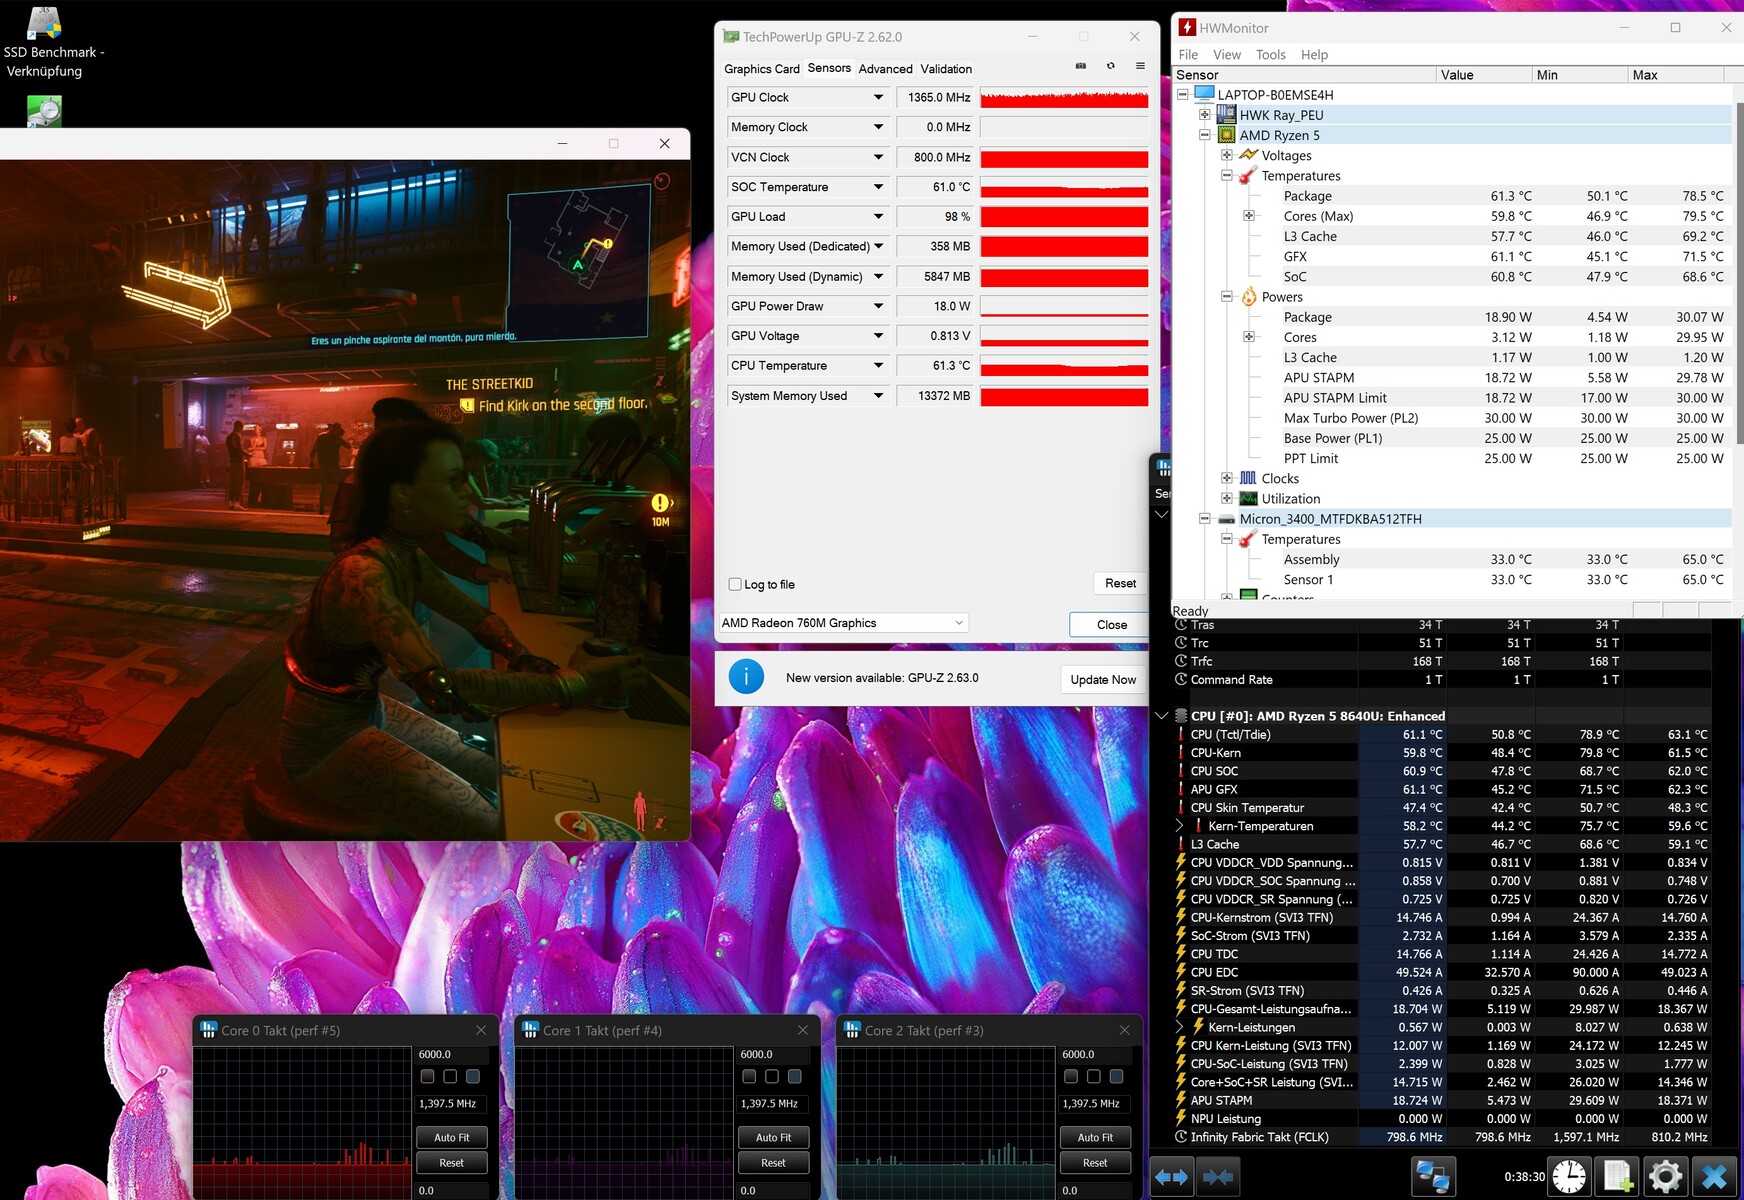The image size is (1744, 1200).
Task: Click the 6000.0 max value field in Core 2 Takt
Action: pyautogui.click(x=1091, y=1055)
